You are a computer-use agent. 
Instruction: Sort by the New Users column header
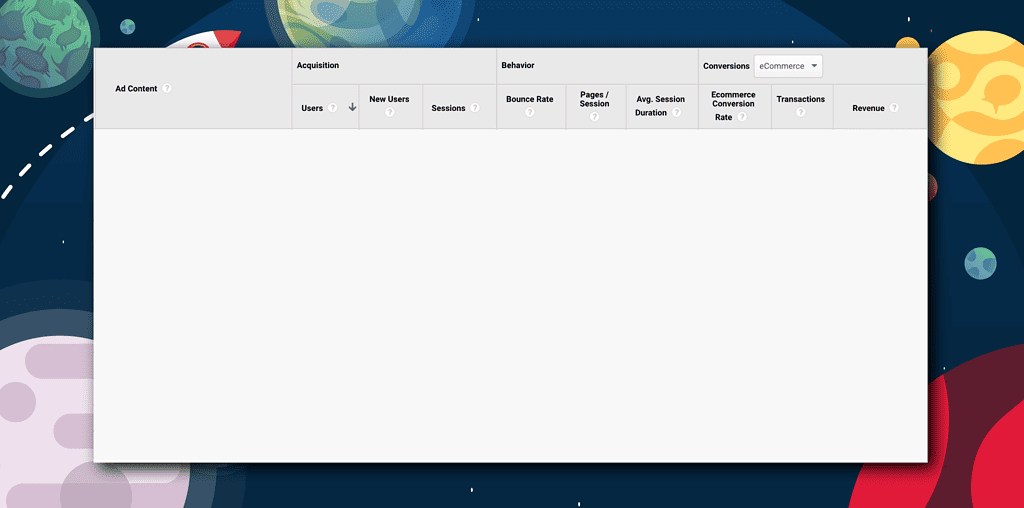tap(389, 99)
